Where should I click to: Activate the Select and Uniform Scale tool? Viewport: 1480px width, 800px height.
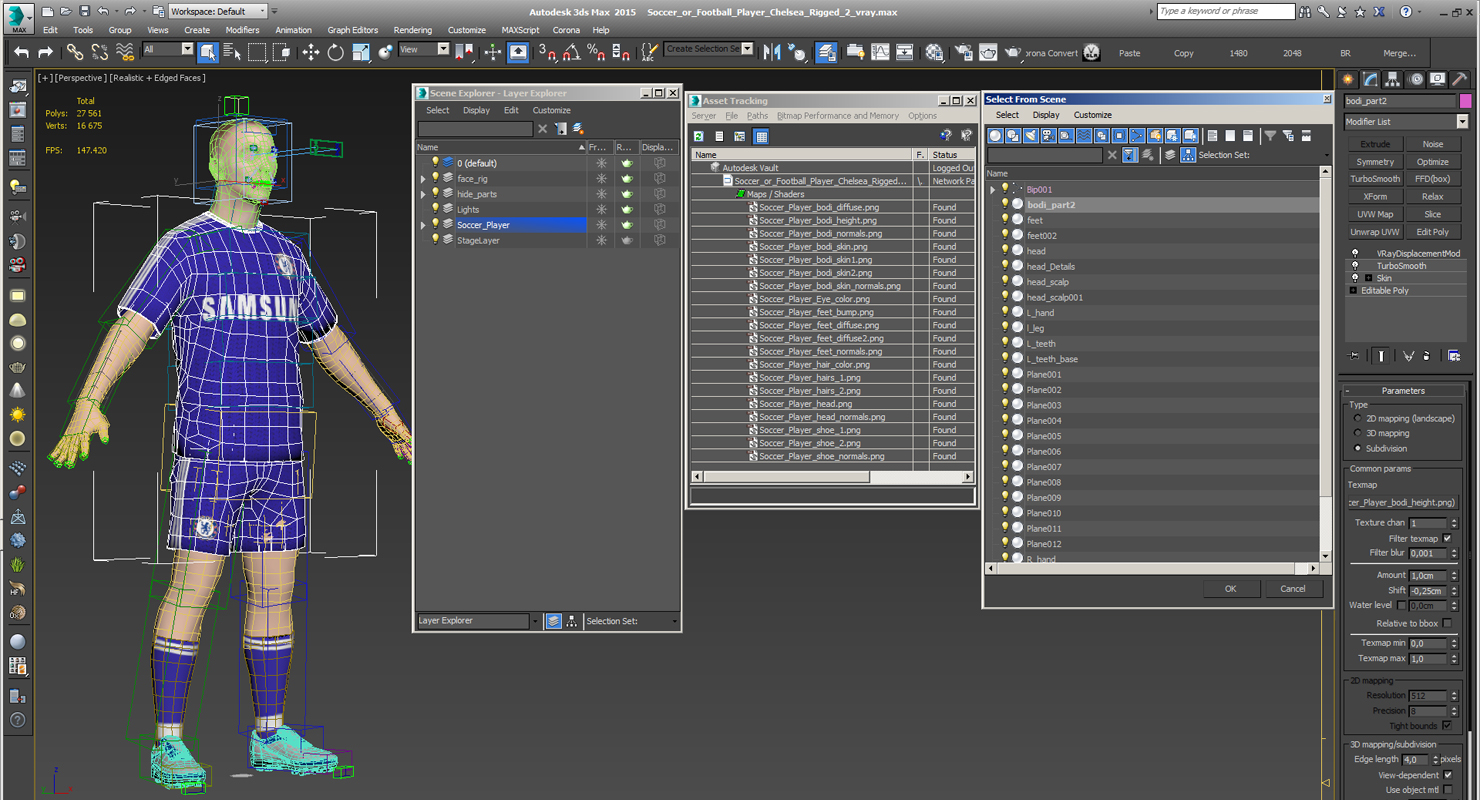[361, 52]
